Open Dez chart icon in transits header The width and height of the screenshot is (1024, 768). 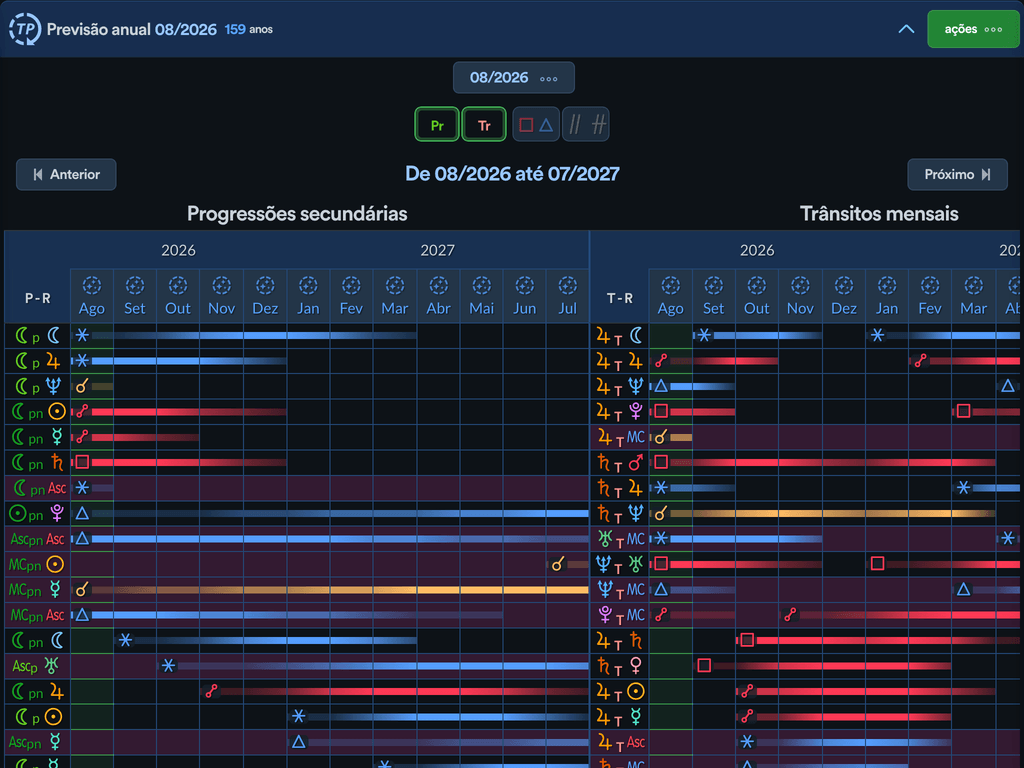[844, 285]
